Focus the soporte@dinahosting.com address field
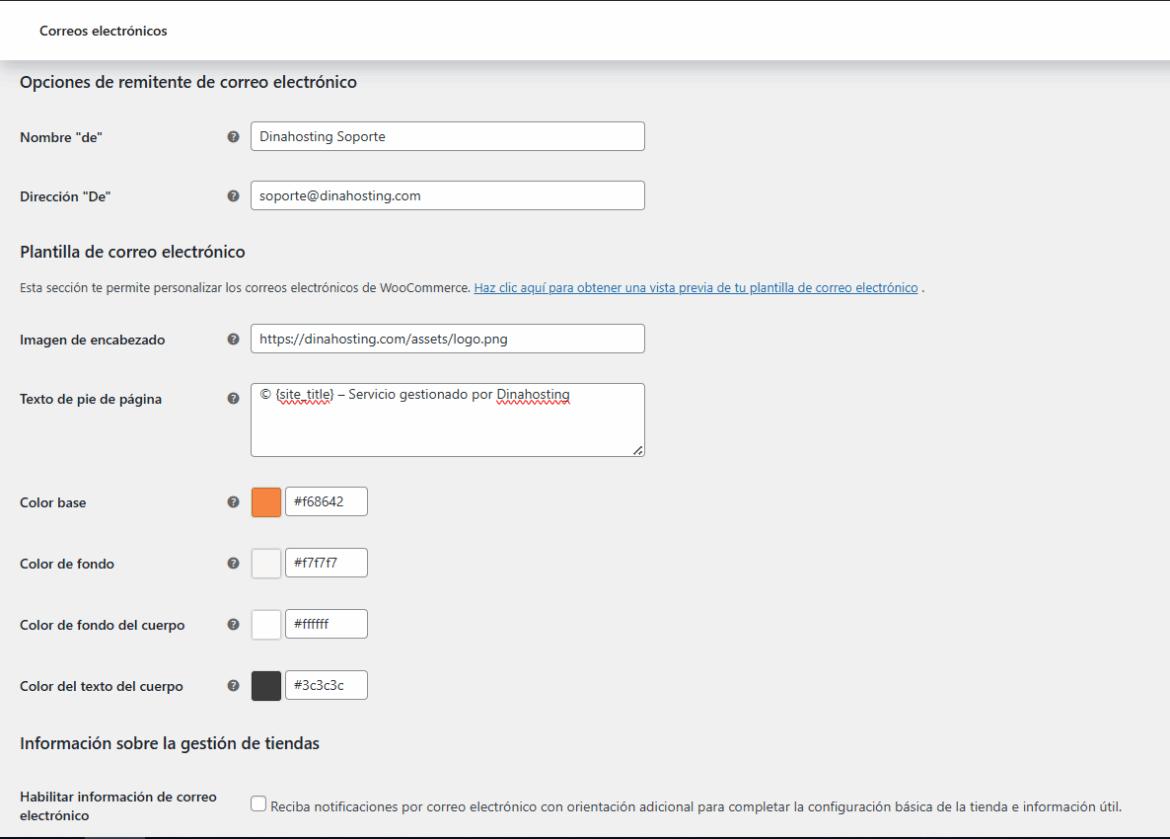1170x839 pixels. pos(447,195)
